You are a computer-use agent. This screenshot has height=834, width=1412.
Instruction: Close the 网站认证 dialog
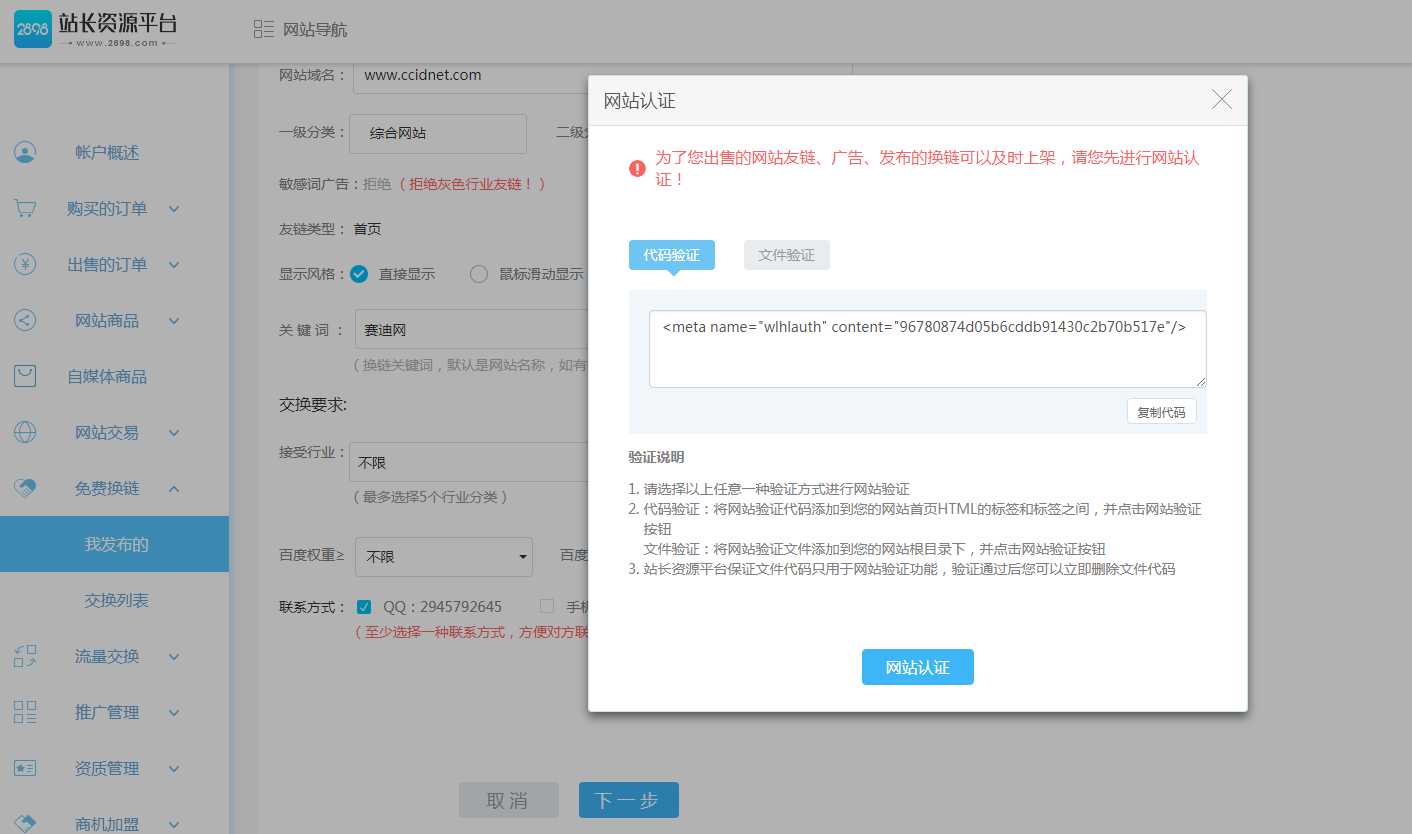(x=1221, y=100)
